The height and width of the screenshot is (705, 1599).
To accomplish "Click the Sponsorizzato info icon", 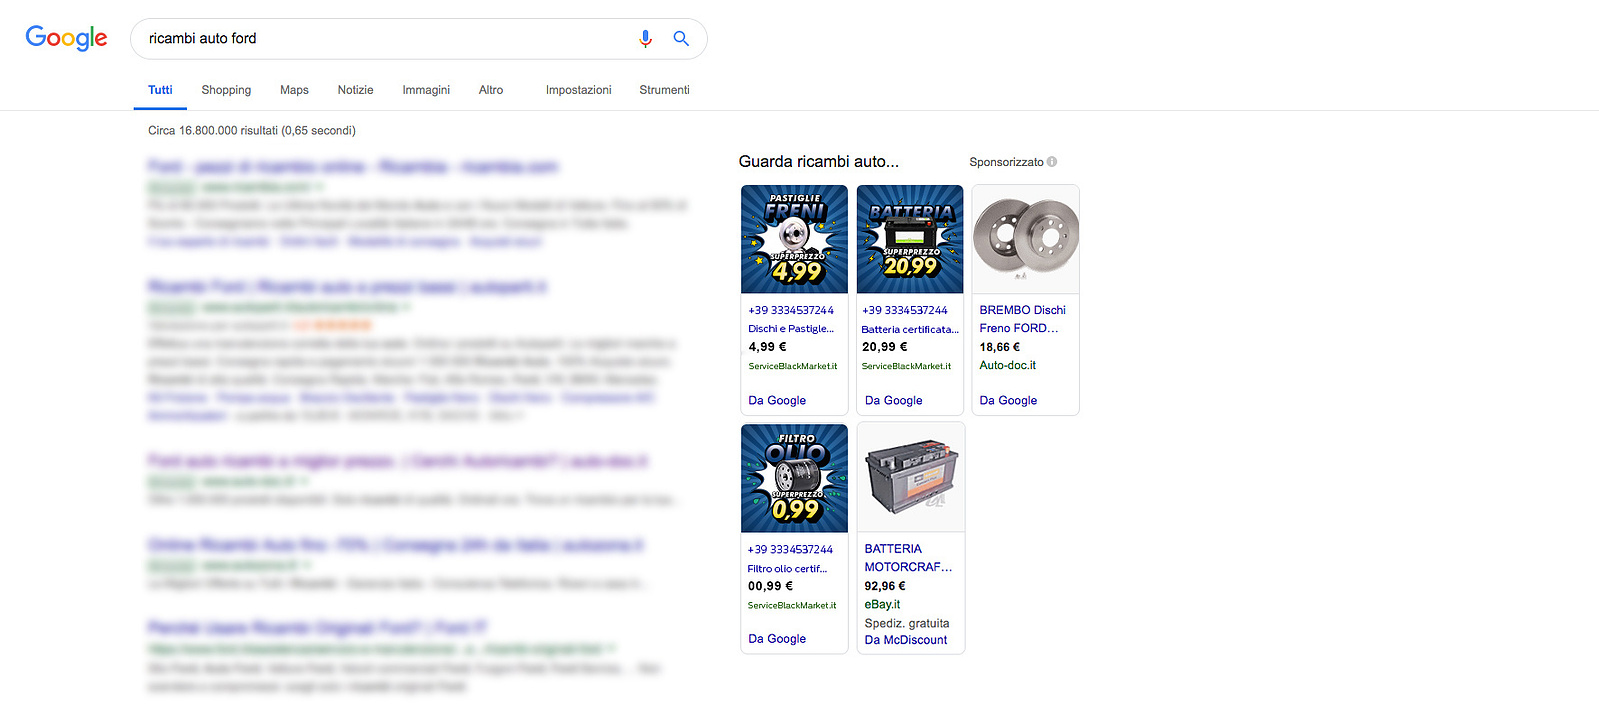I will 1052,162.
